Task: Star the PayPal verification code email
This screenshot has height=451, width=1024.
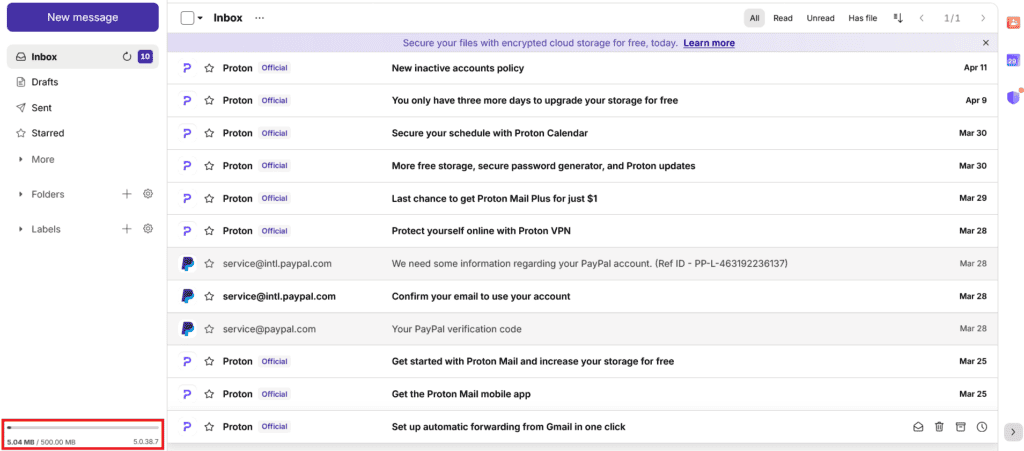Action: point(209,329)
